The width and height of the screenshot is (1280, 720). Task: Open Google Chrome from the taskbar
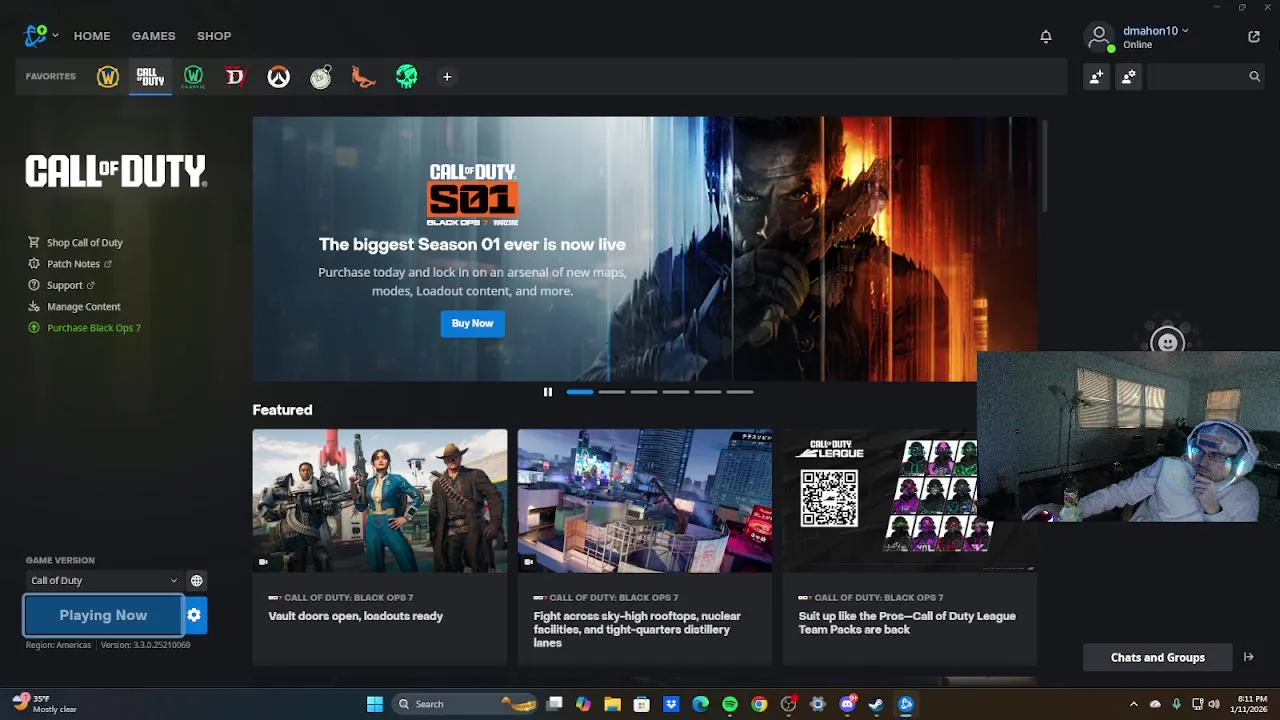point(759,704)
